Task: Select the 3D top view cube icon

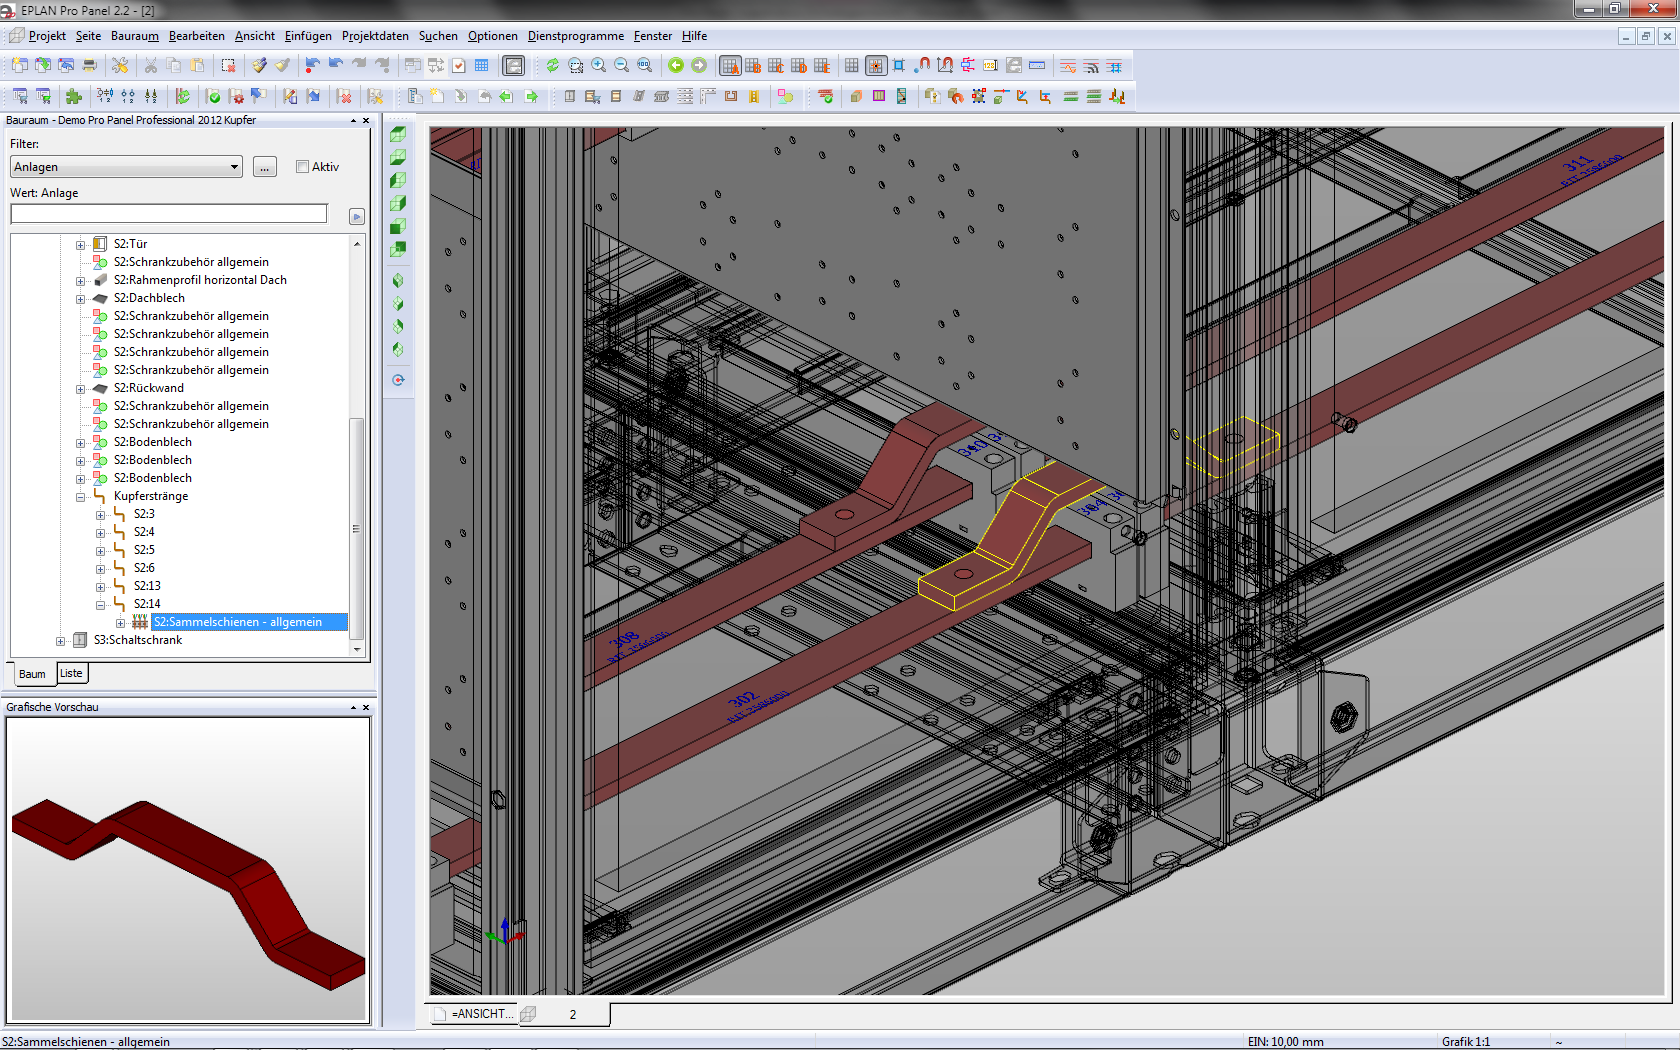Action: [398, 134]
